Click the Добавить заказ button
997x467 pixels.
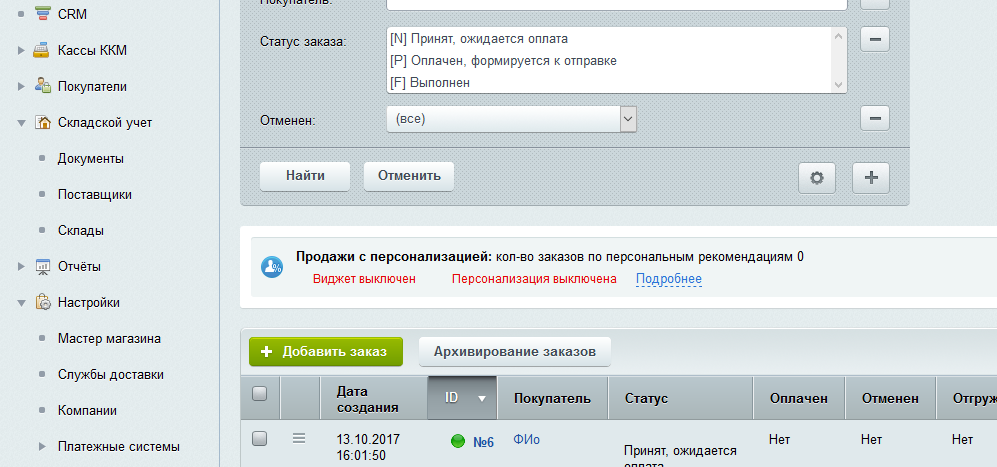point(325,351)
